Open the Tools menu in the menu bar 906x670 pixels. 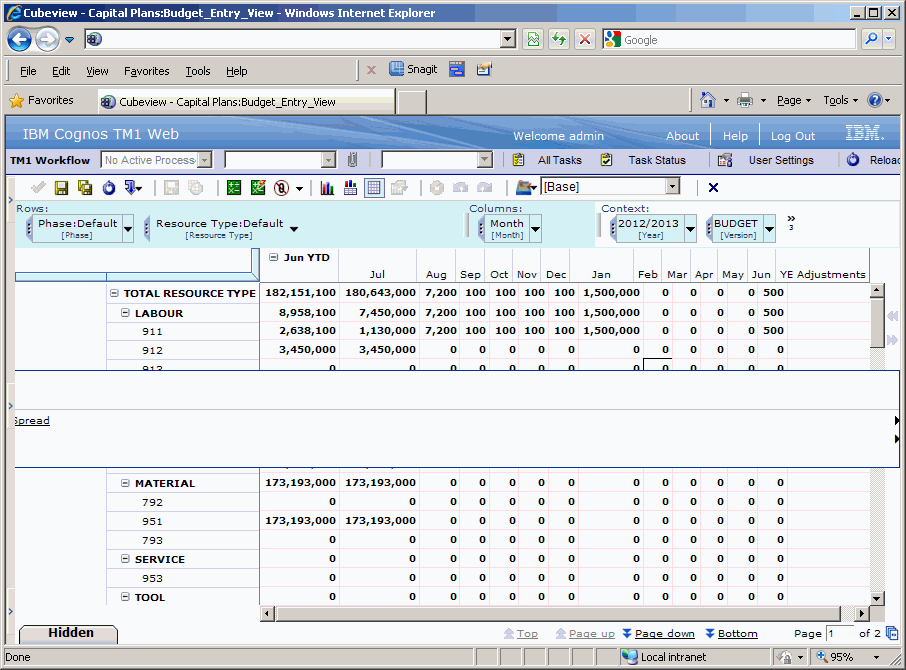tap(198, 71)
